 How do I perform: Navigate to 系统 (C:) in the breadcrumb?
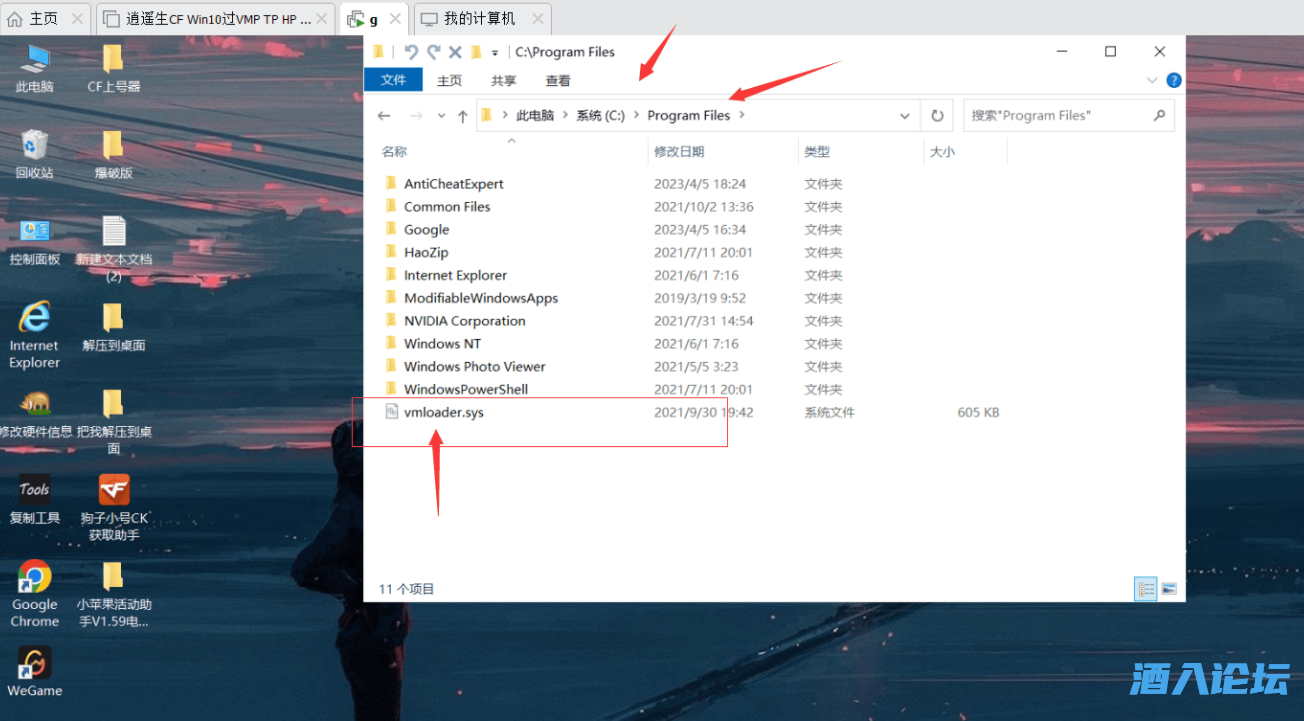pos(600,116)
